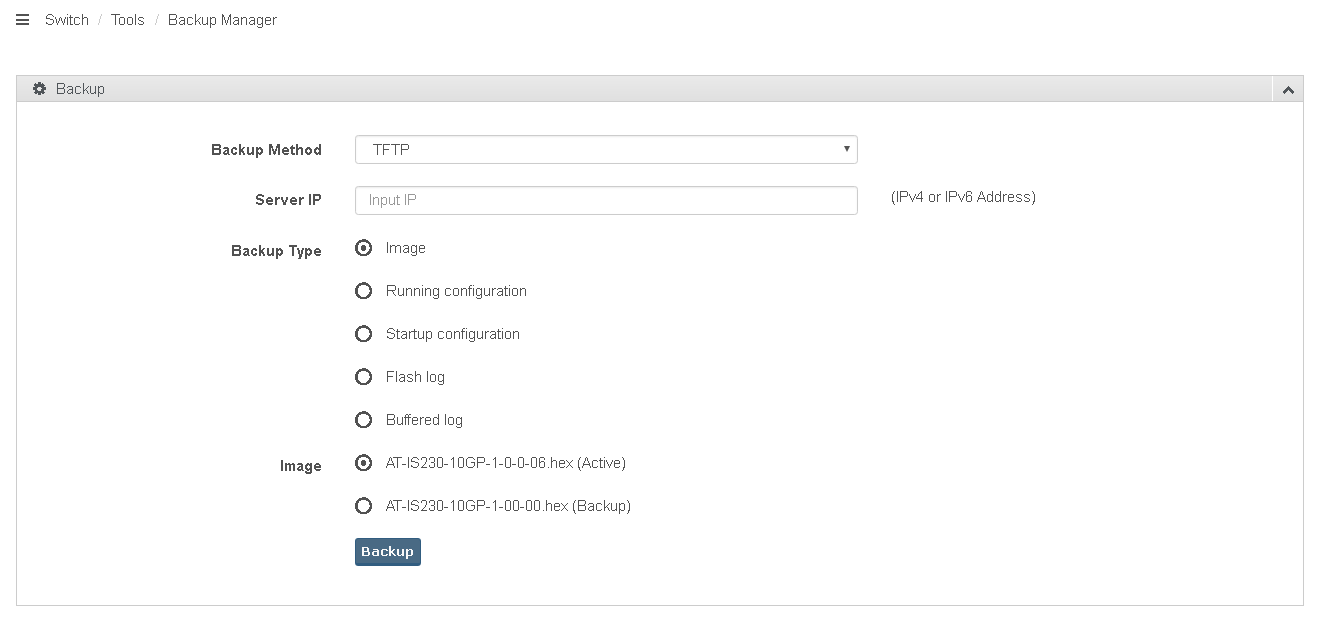The width and height of the screenshot is (1320, 617).
Task: Collapse the Backup panel with chevron
Action: pos(1288,90)
